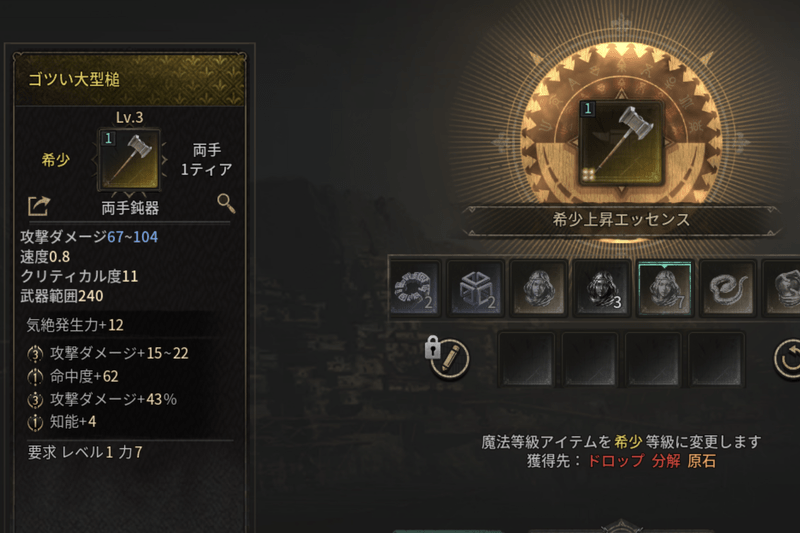Click the share icon in item panel
Viewport: 800px width, 533px height.
point(39,206)
